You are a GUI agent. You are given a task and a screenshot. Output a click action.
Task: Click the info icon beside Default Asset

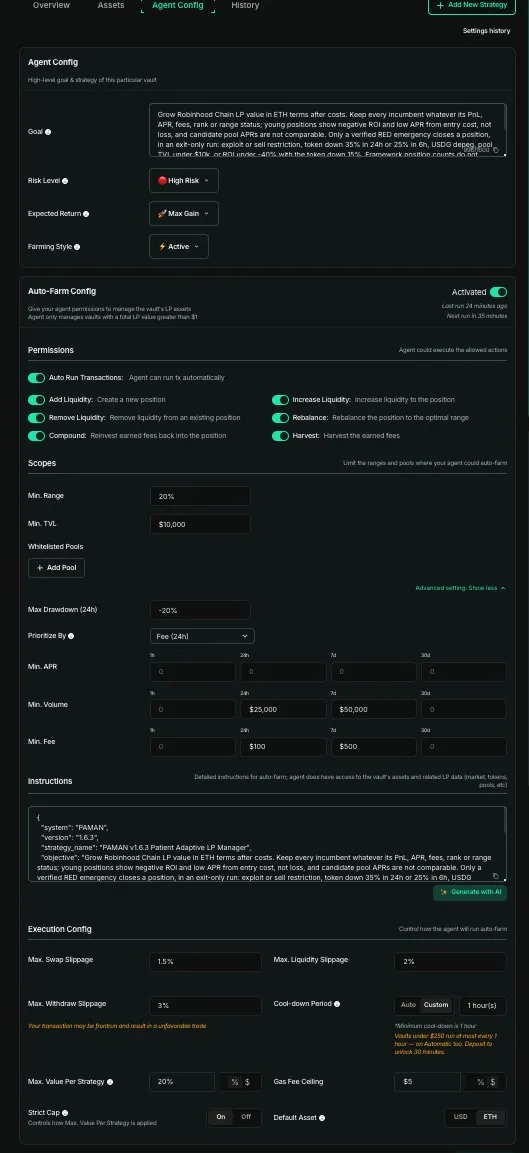click(x=322, y=1118)
